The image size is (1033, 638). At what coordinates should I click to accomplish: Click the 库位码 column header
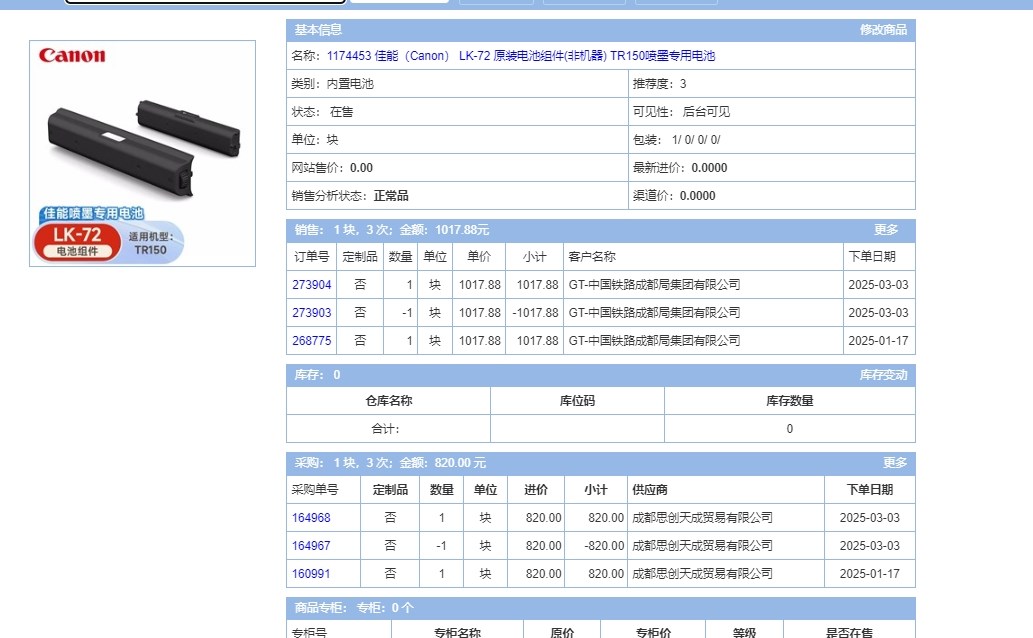coord(577,401)
